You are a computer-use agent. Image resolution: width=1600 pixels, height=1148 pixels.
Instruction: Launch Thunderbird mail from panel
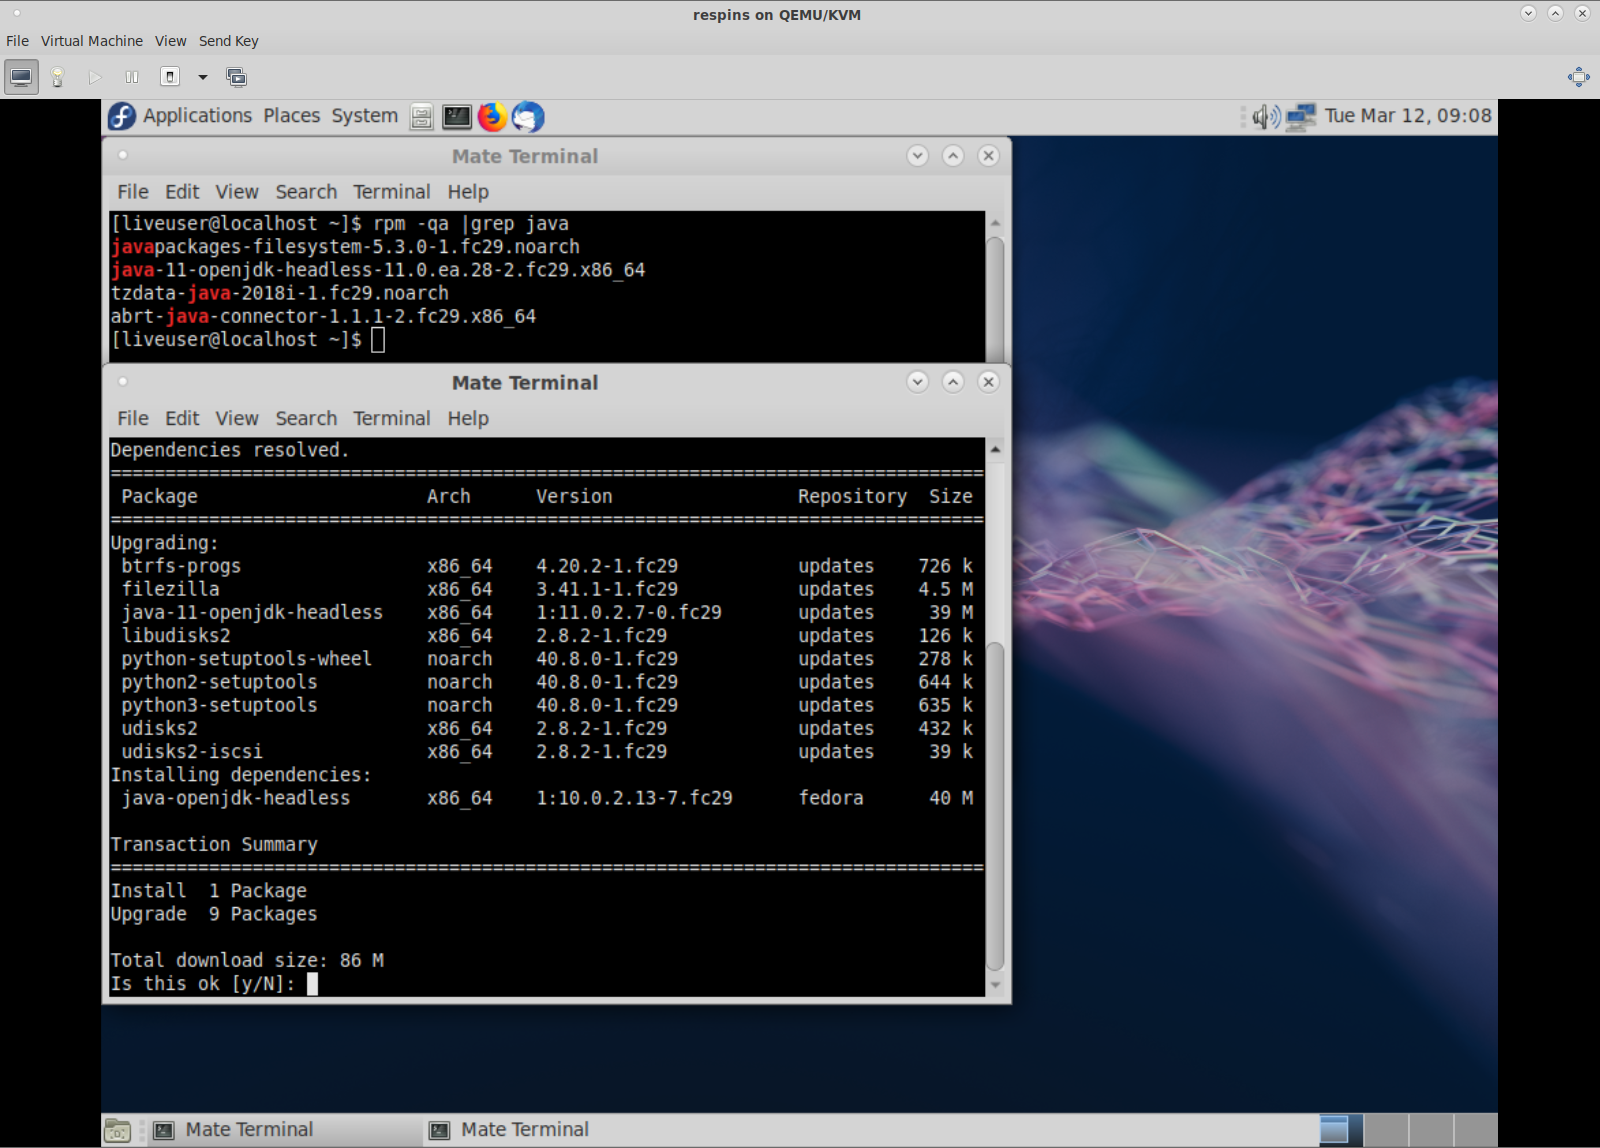pyautogui.click(x=528, y=117)
